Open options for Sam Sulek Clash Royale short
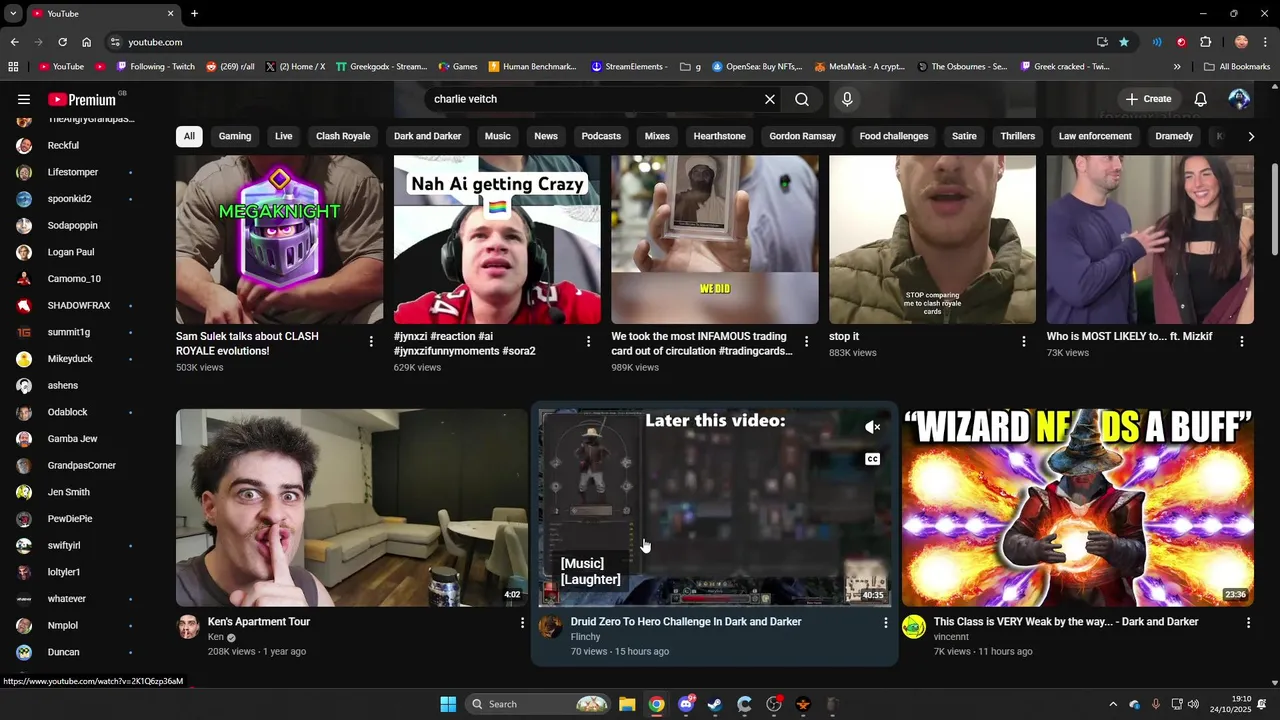 click(x=371, y=341)
